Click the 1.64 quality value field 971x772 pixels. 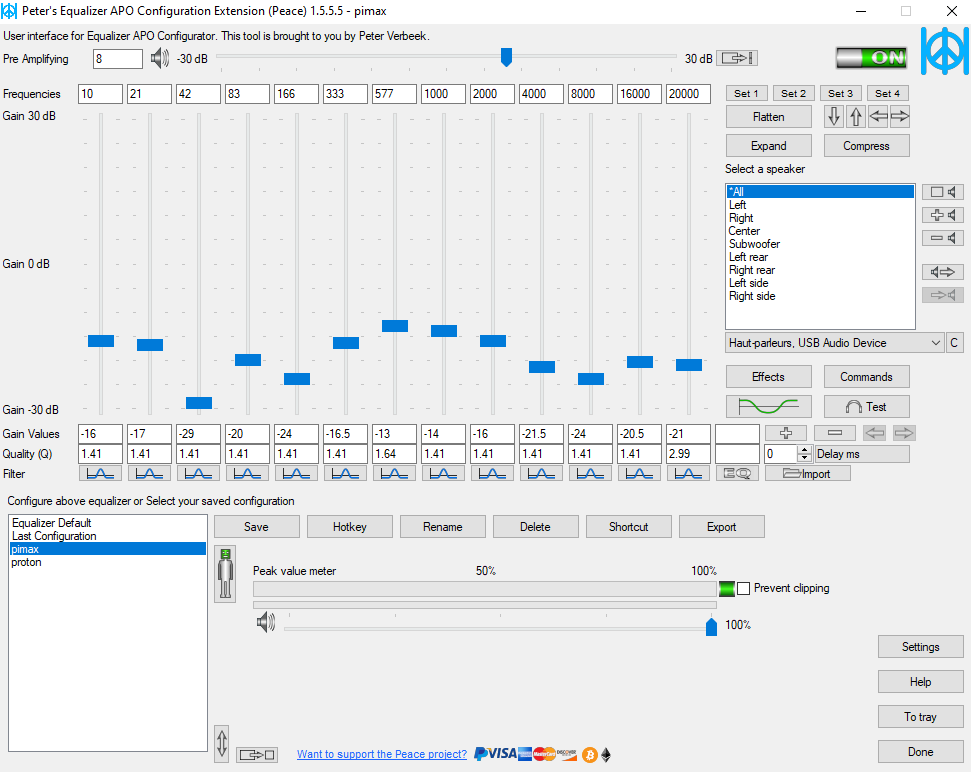click(x=394, y=454)
